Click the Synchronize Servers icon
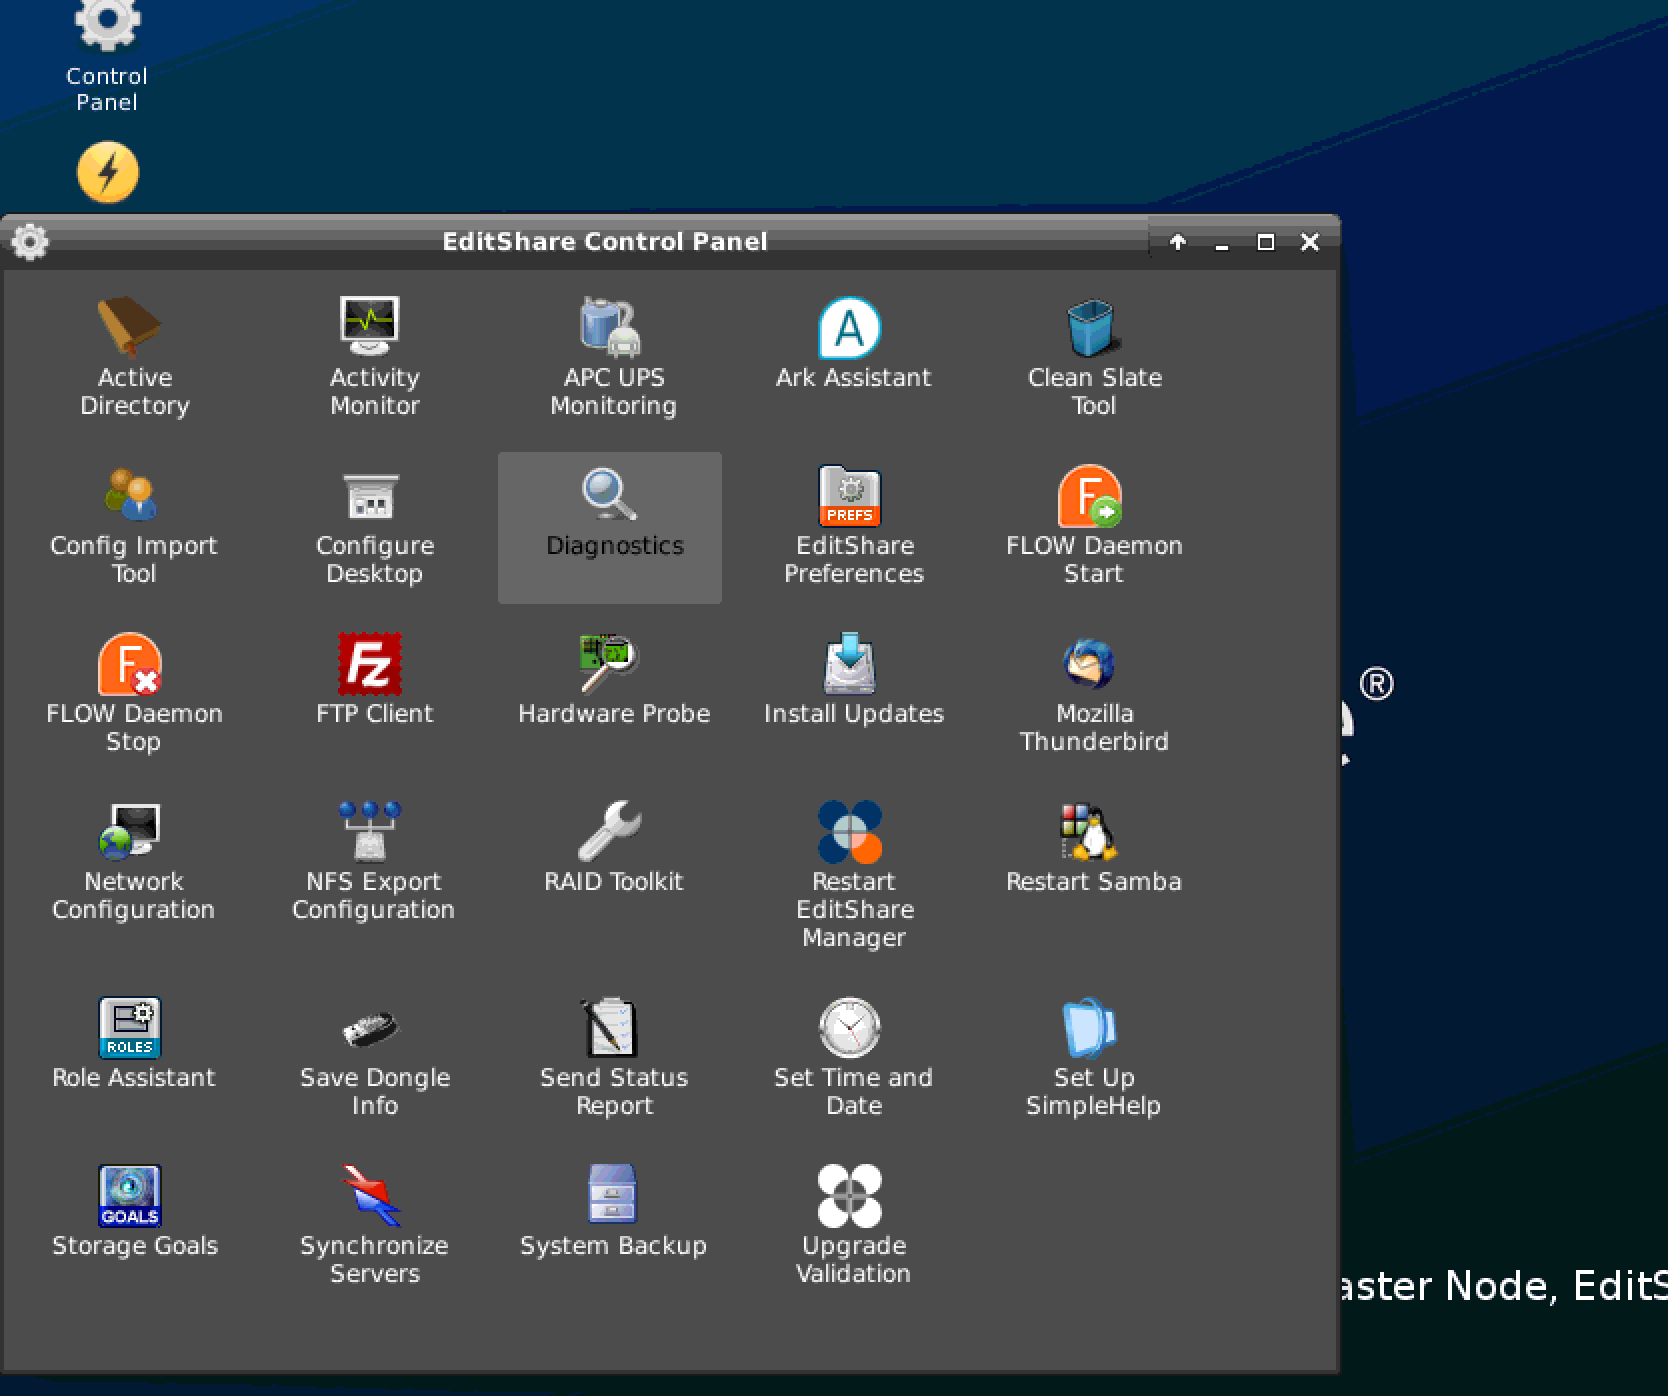Image resolution: width=1668 pixels, height=1396 pixels. point(370,1195)
